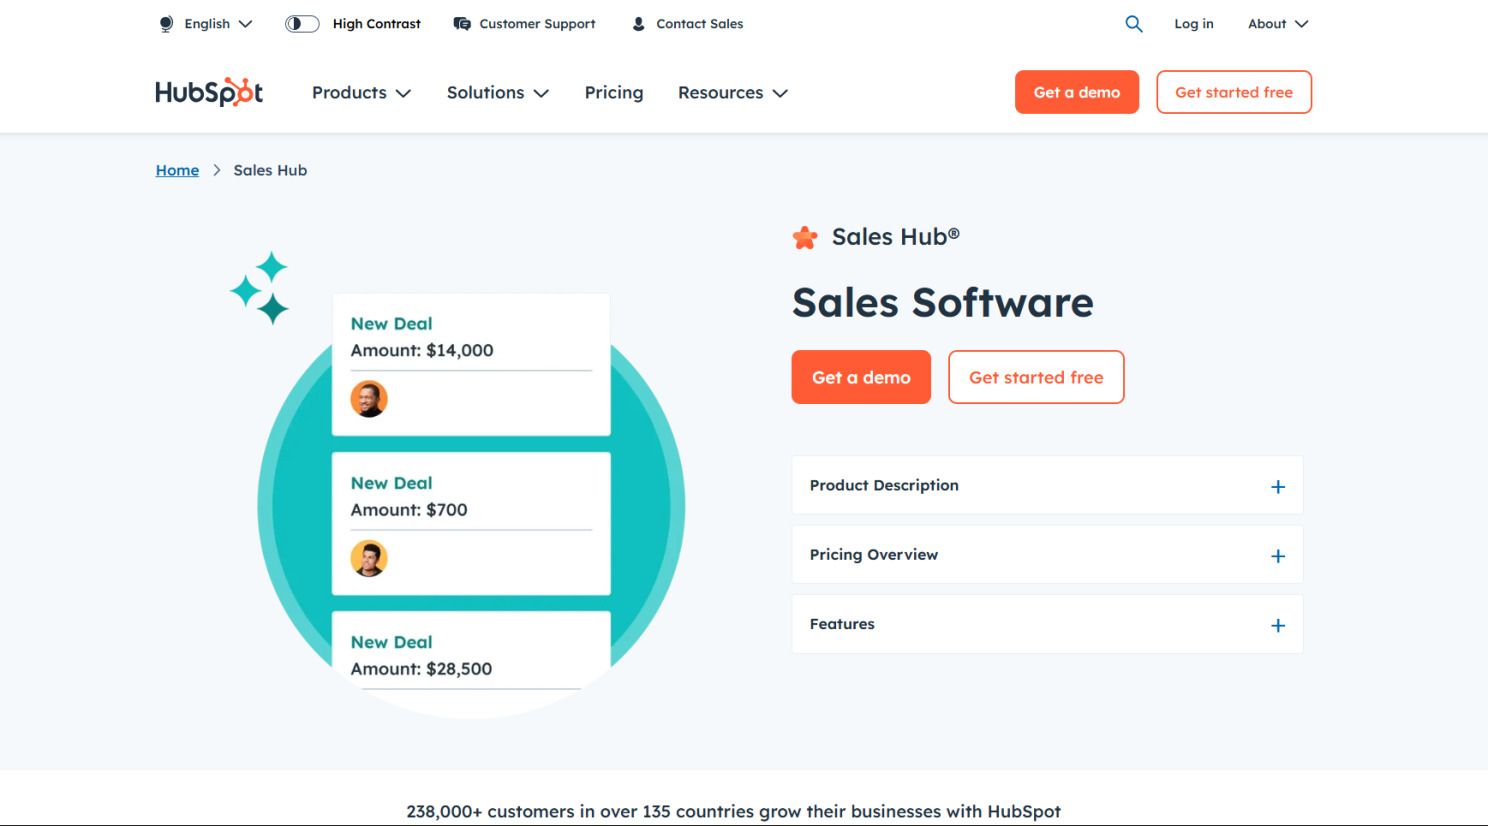Image resolution: width=1488 pixels, height=826 pixels.
Task: Expand the Solutions menu
Action: pyautogui.click(x=498, y=93)
